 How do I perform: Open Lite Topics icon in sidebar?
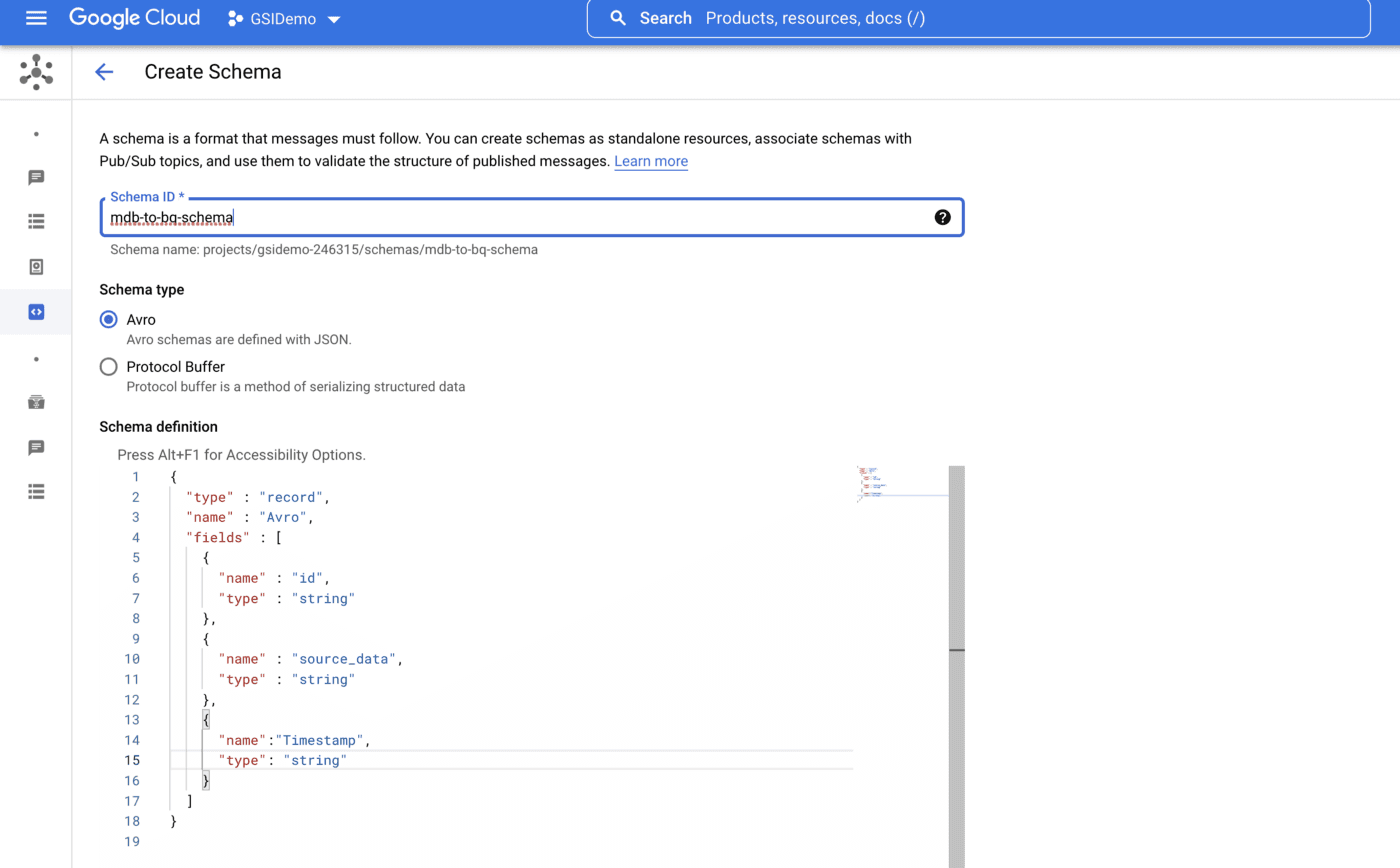tap(36, 447)
